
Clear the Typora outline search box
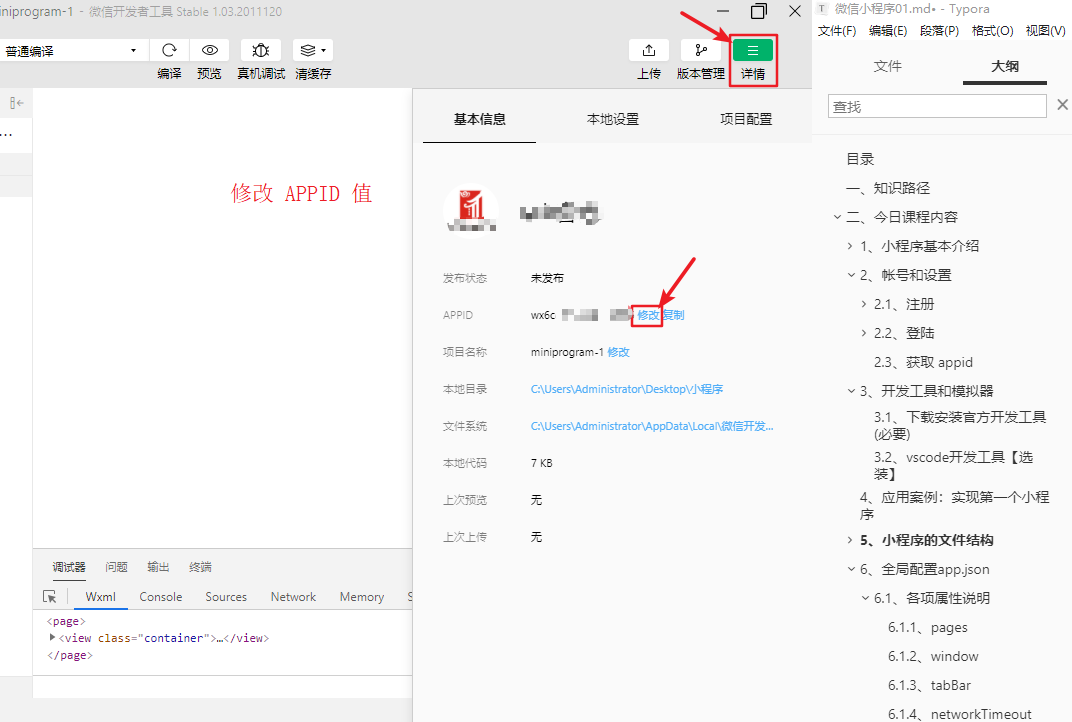pos(1062,105)
